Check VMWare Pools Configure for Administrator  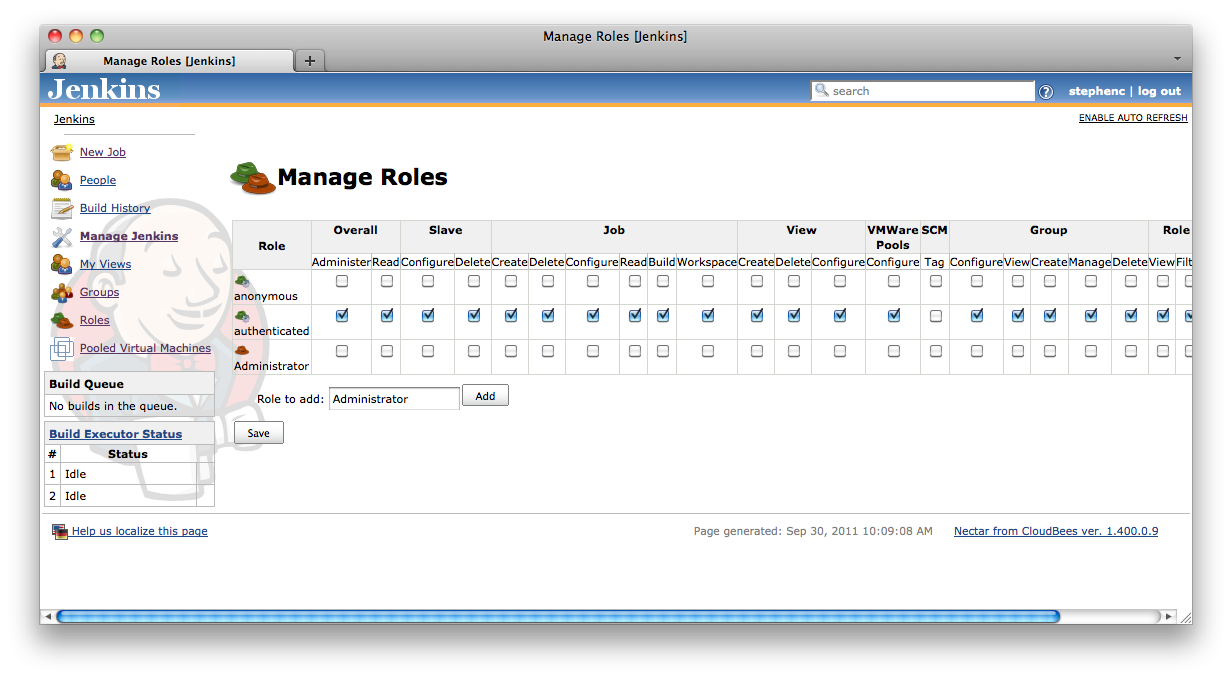894,351
